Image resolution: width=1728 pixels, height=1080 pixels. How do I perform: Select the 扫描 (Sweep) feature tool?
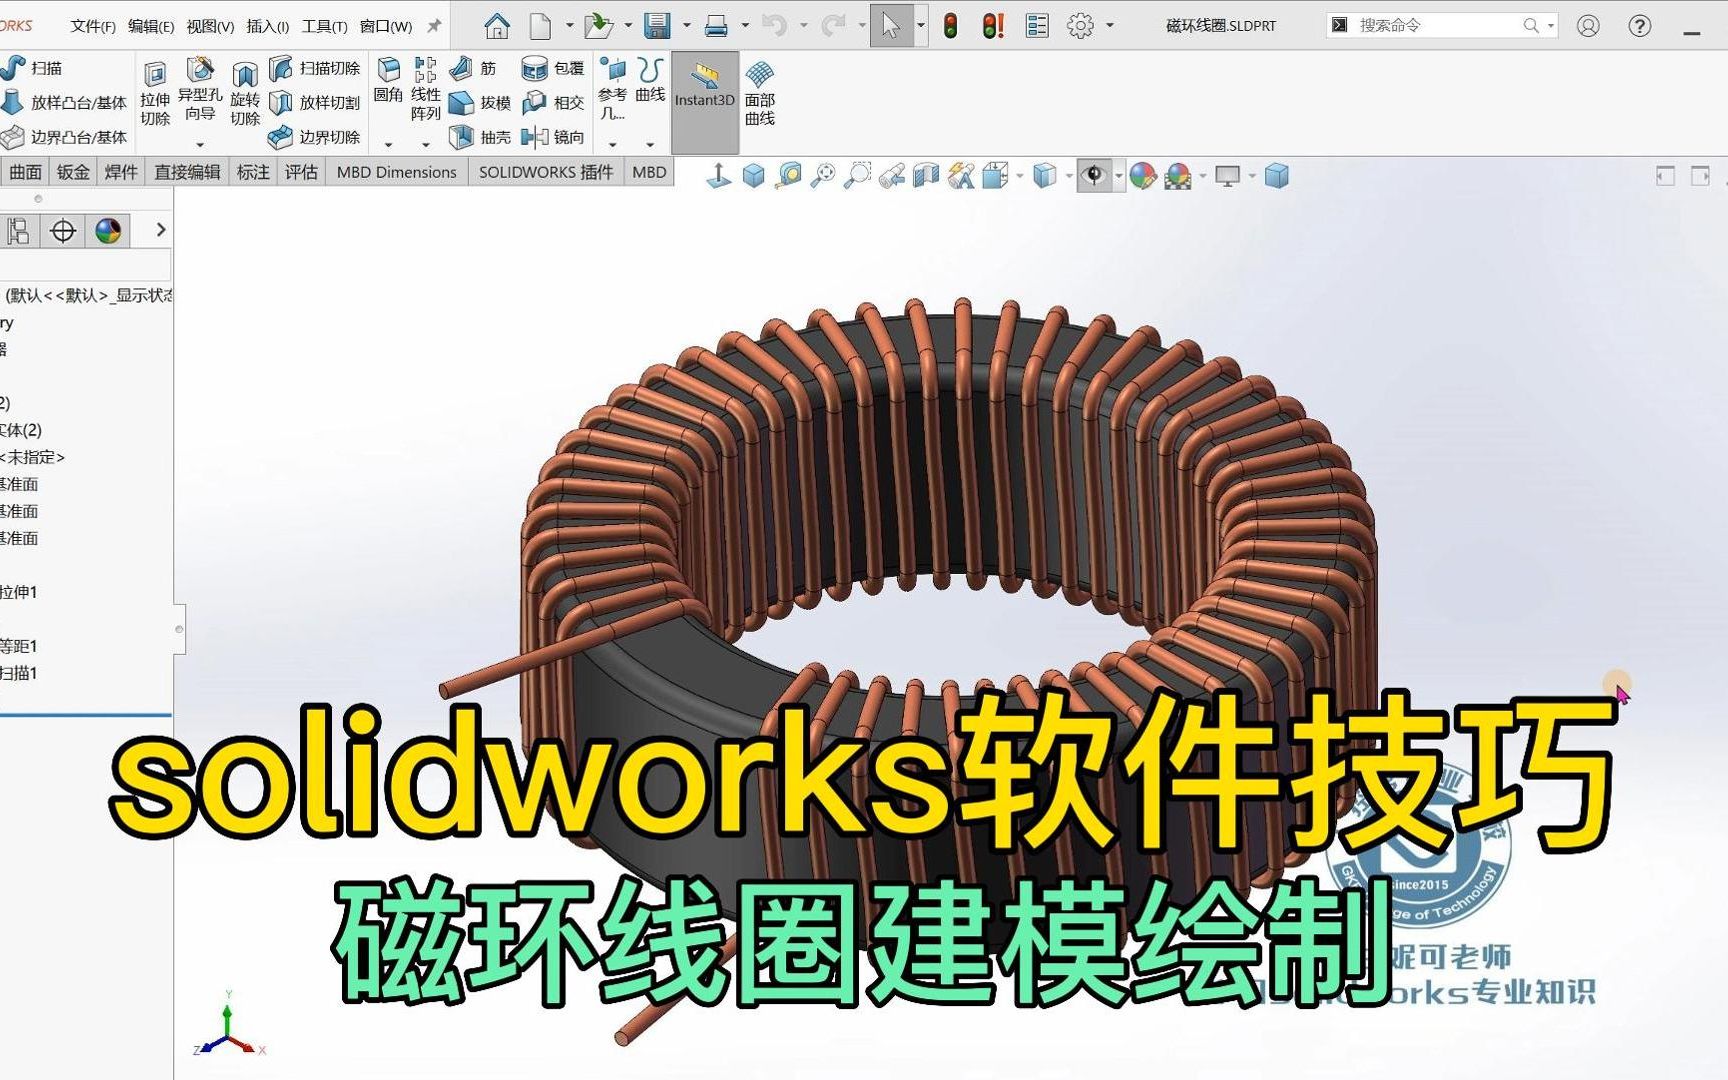coord(32,68)
